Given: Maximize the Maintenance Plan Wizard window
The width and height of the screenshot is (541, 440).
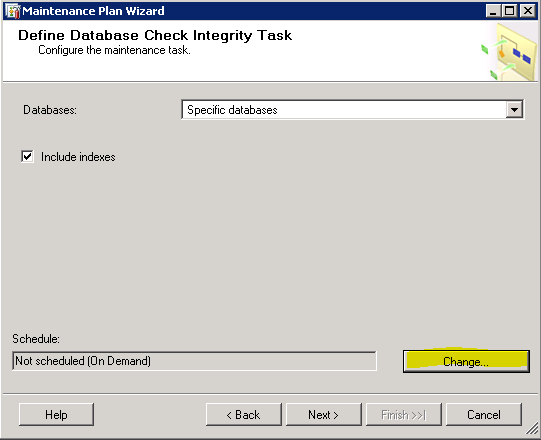Looking at the screenshot, I should coord(510,11).
